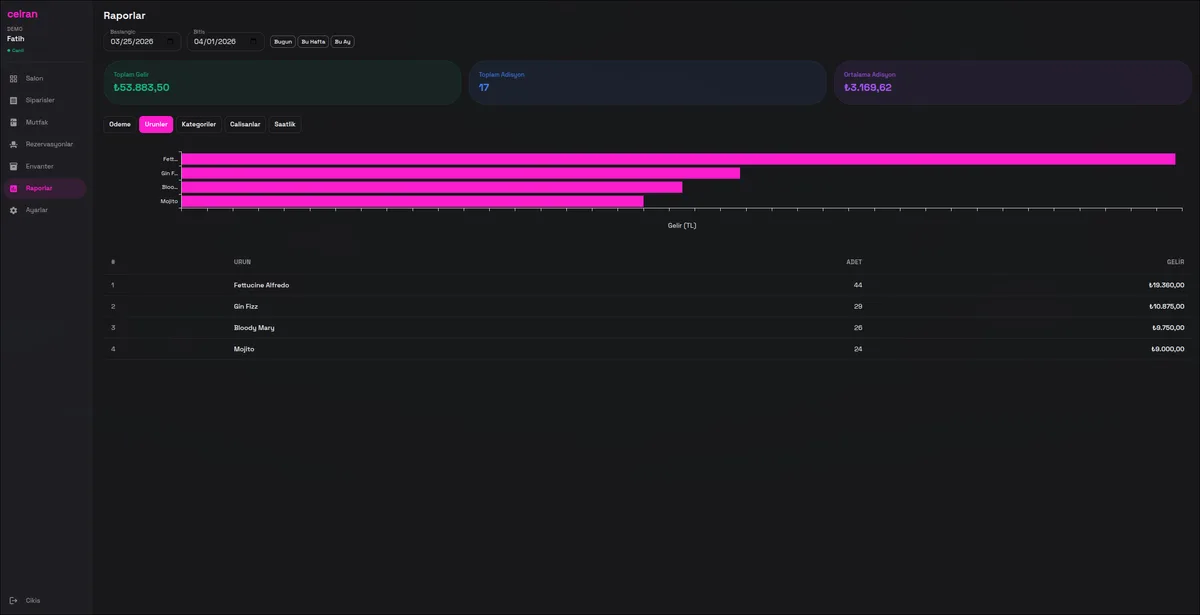The width and height of the screenshot is (1200, 615).
Task: Click the Baslangic date input field
Action: tap(135, 42)
